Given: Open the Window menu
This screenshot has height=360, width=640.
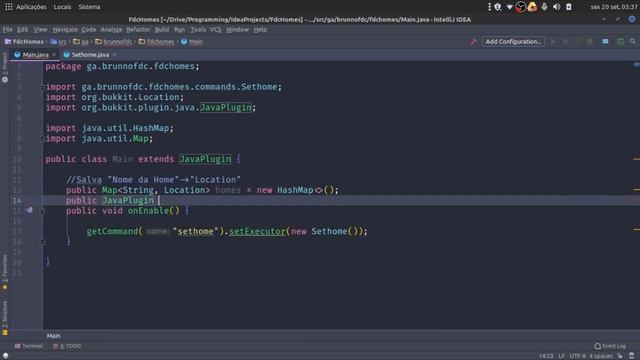Looking at the screenshot, I should tap(237, 29).
